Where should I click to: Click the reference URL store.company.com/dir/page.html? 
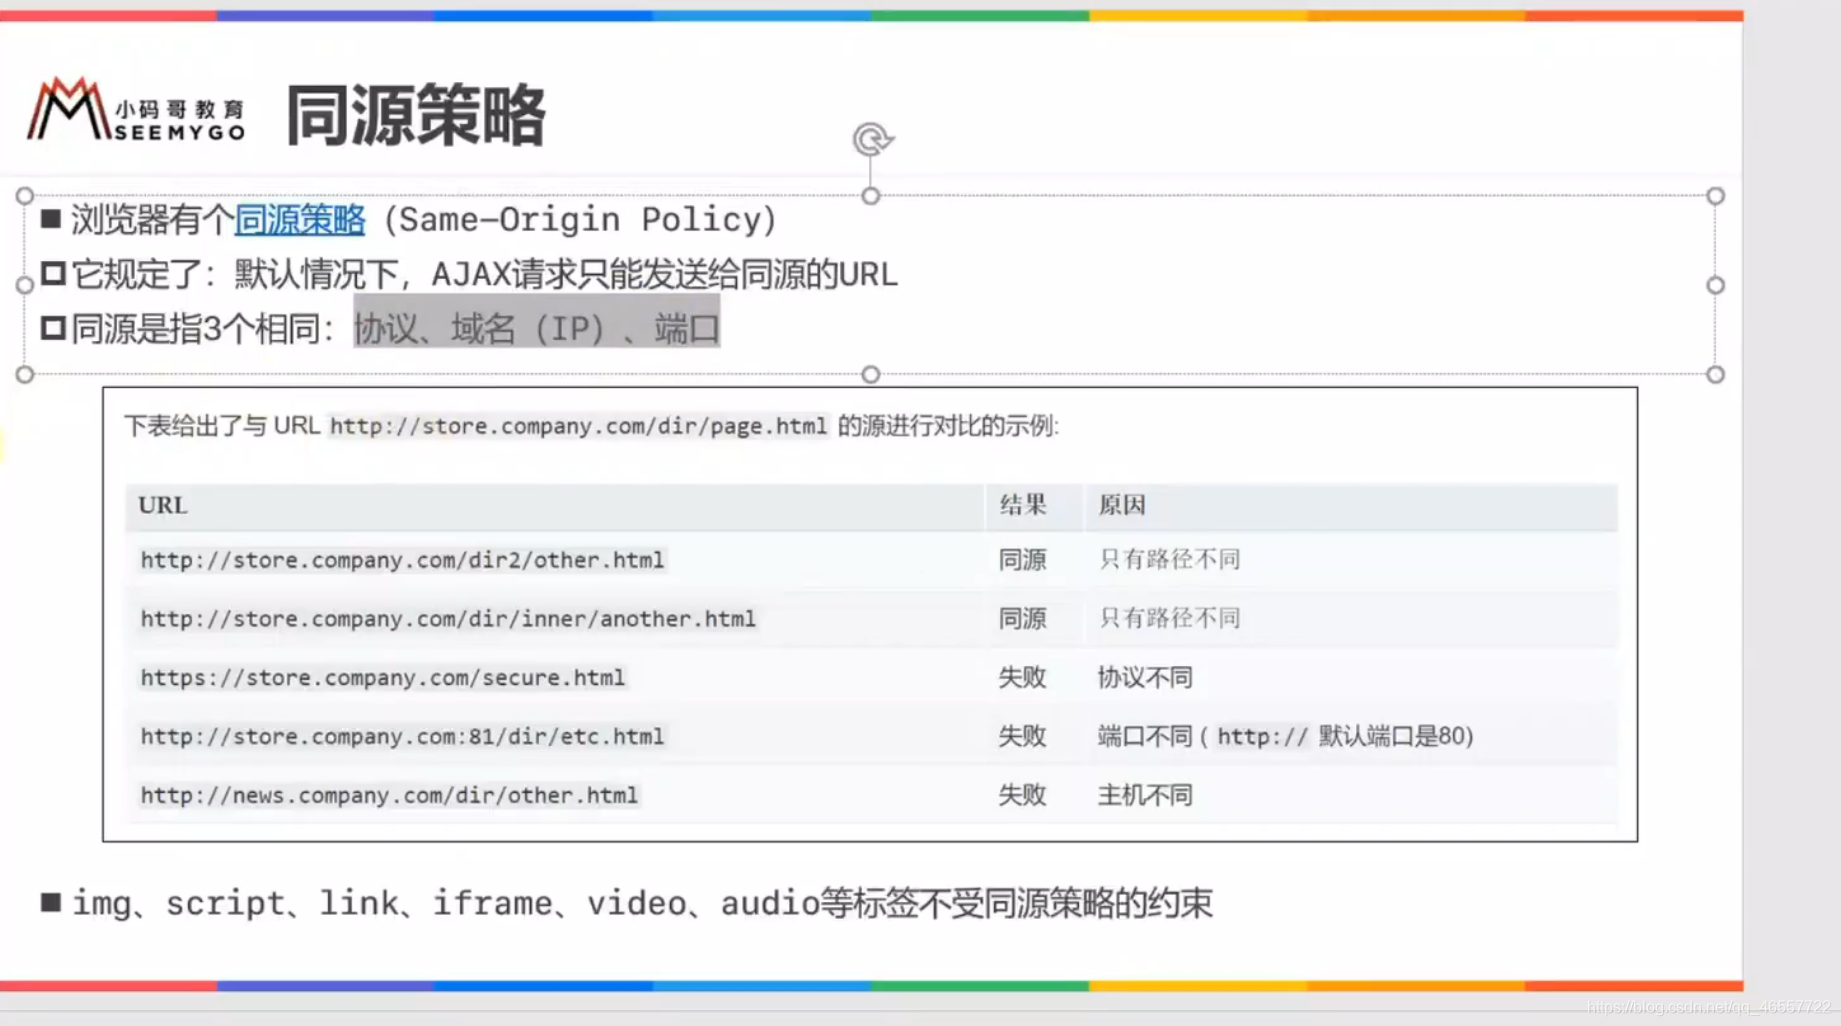579,427
